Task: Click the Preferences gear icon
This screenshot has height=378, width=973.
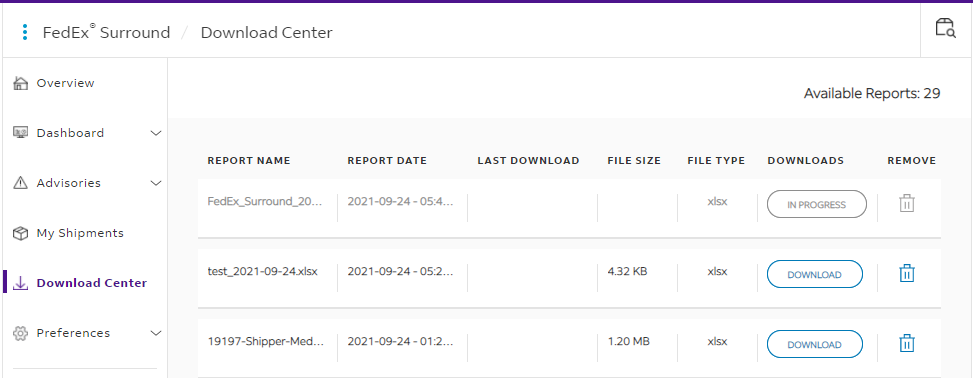Action: point(20,333)
